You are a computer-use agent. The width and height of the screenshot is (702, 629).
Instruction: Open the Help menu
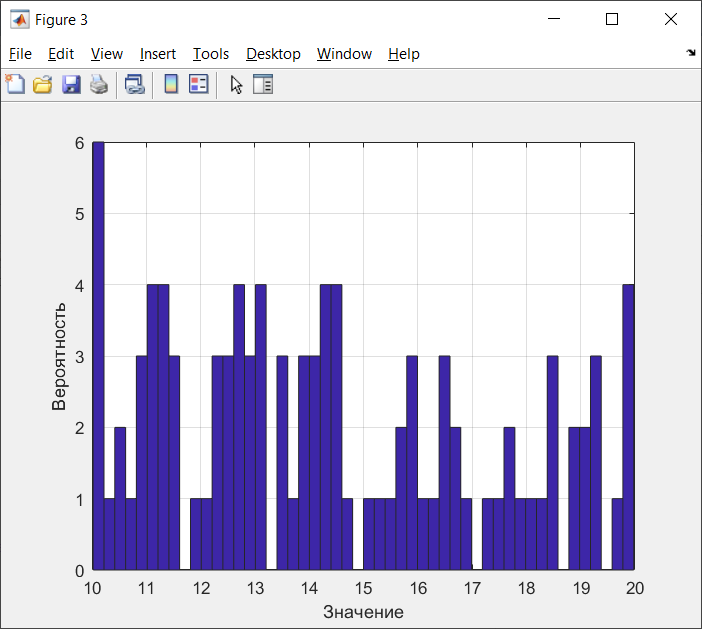tap(404, 54)
